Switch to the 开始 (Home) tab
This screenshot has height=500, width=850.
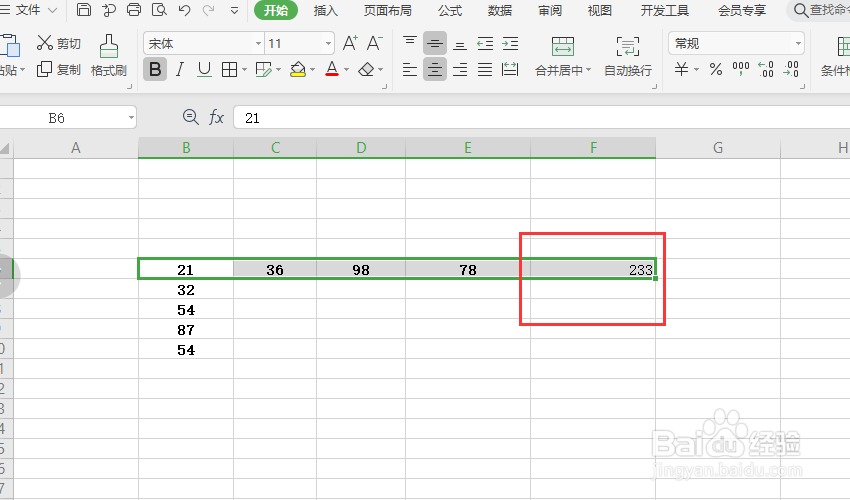(x=276, y=10)
